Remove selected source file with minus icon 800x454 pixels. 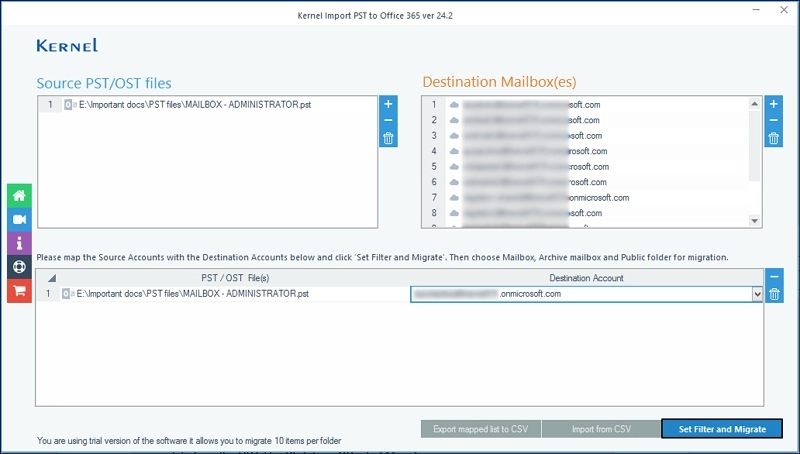coord(388,120)
